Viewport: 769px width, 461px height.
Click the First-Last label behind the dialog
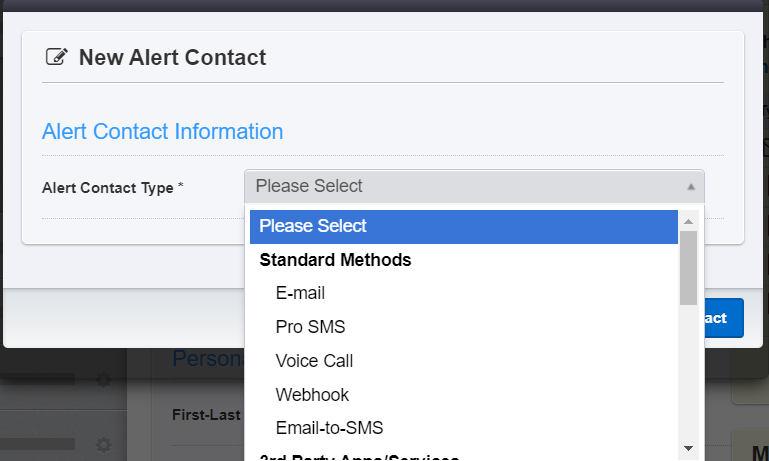206,413
